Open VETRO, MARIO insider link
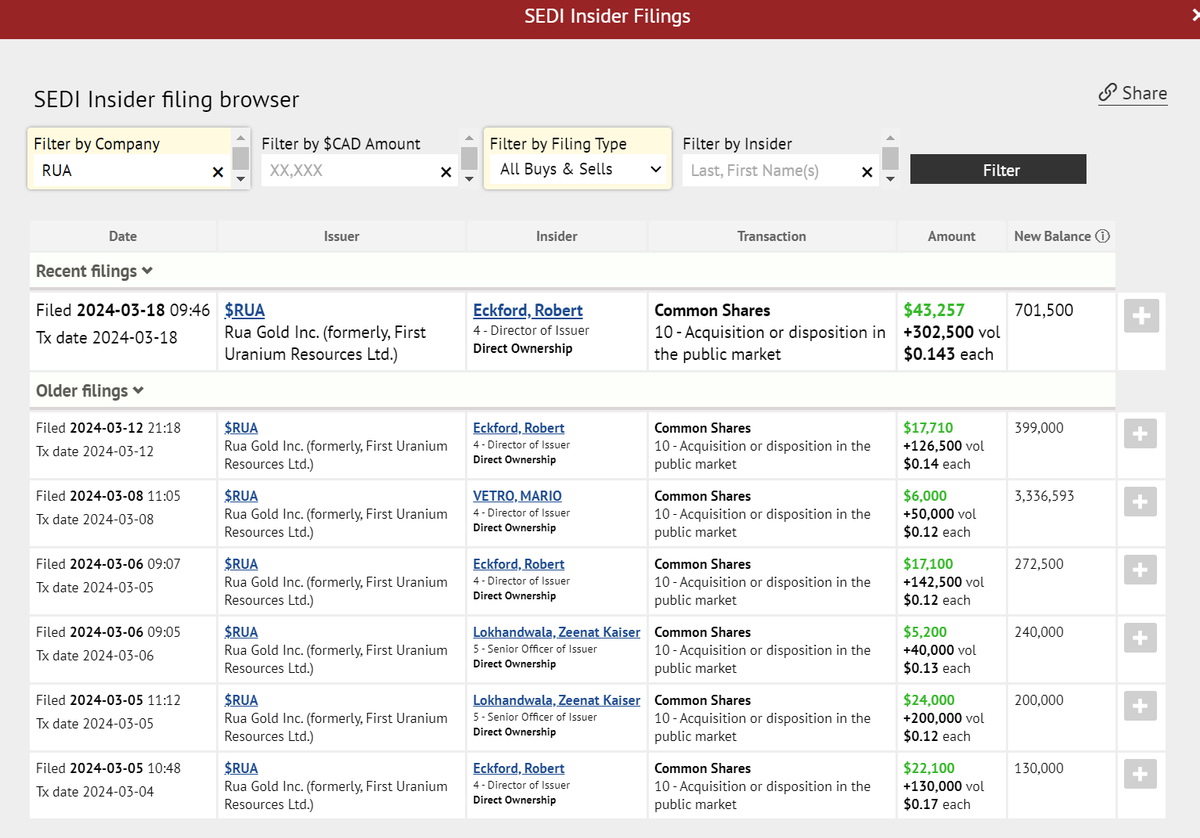Screen dimensions: 1200x838 517,496
